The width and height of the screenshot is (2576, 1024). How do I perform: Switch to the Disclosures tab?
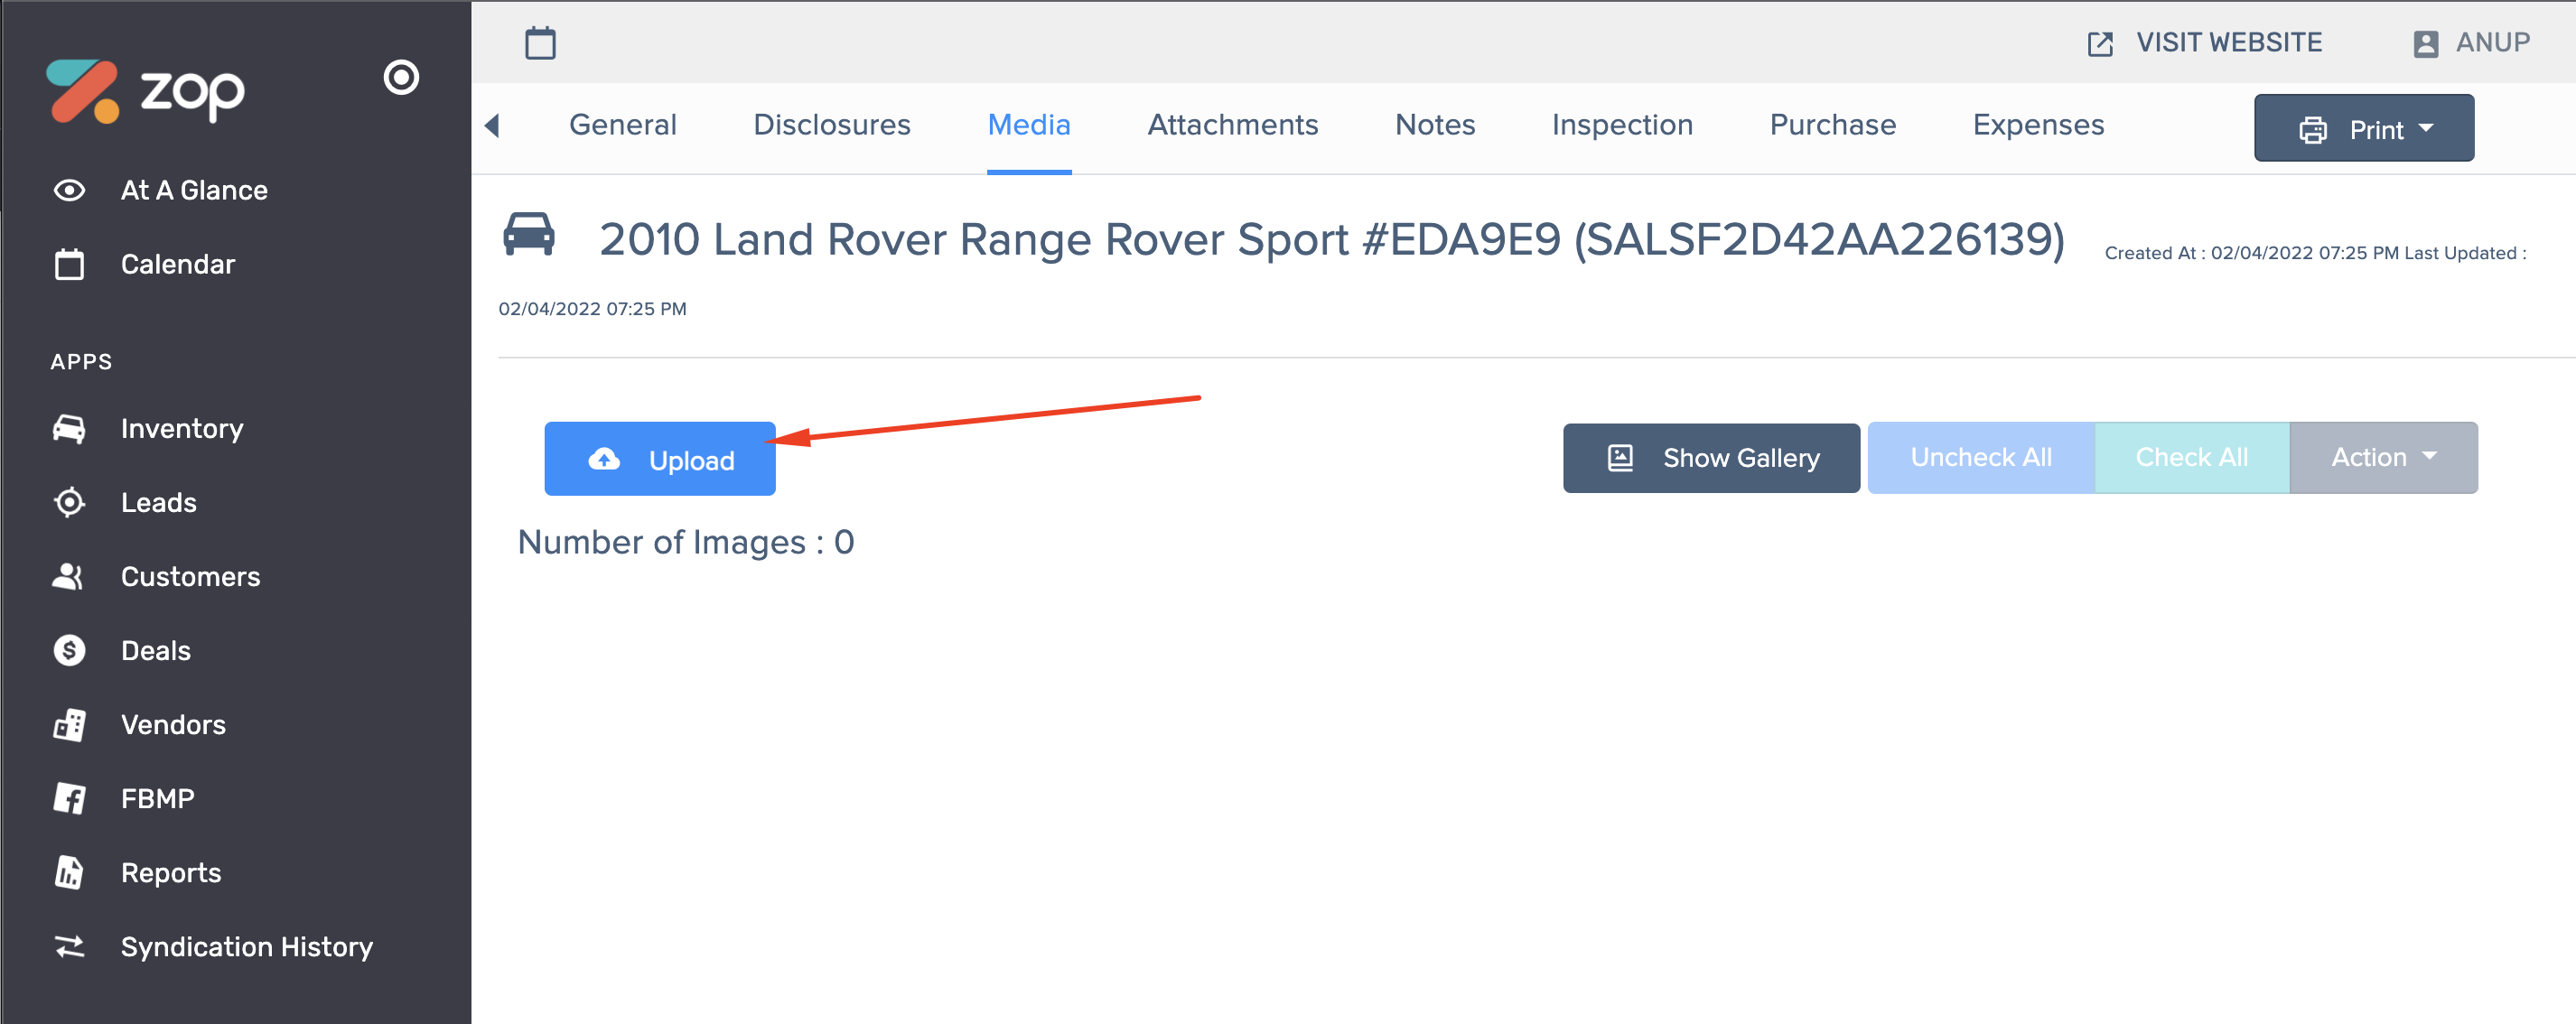pyautogui.click(x=831, y=125)
